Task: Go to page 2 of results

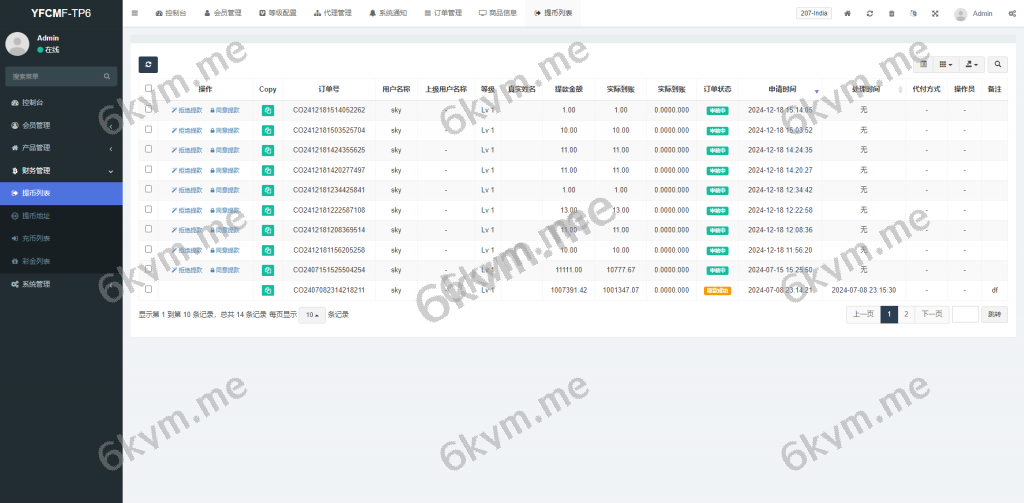Action: (906, 314)
